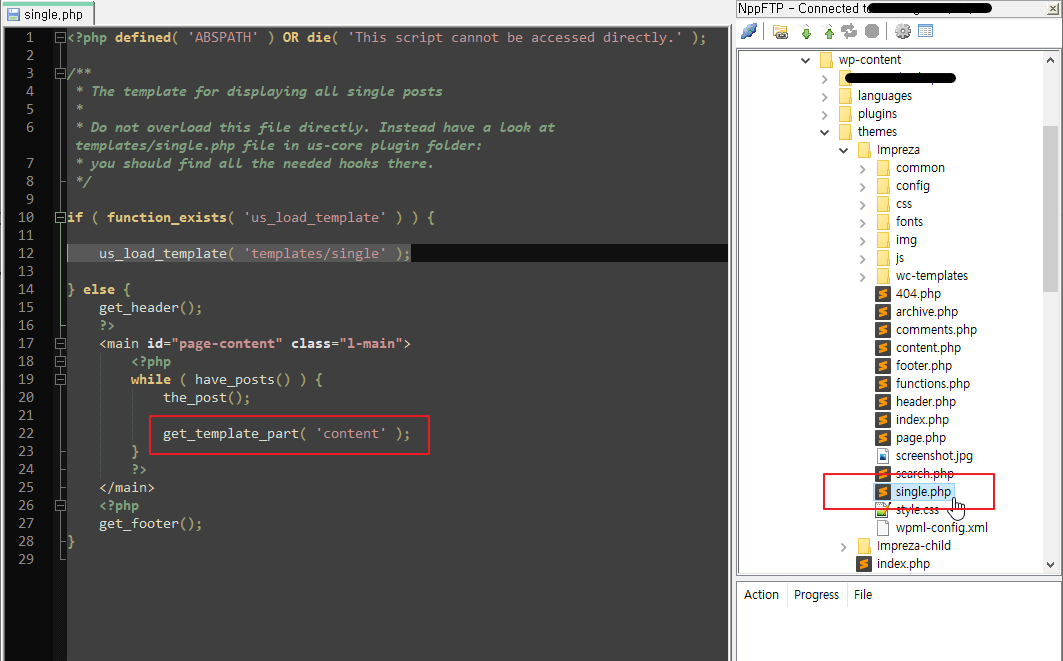Click the file icon beside wpml-config.xml
This screenshot has width=1063, height=661.
(882, 527)
